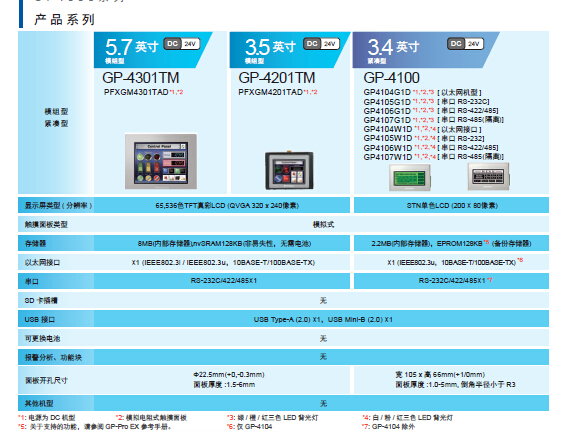Click the 显示屏类型 row label

tap(58, 205)
